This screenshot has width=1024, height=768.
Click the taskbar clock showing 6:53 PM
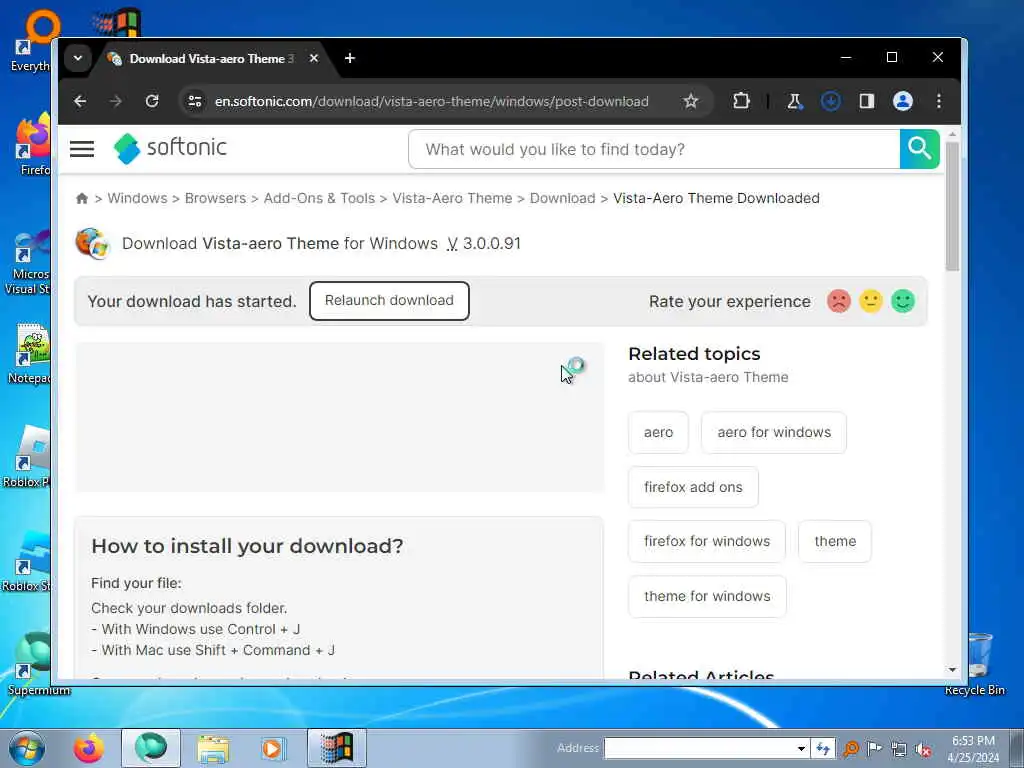click(973, 749)
